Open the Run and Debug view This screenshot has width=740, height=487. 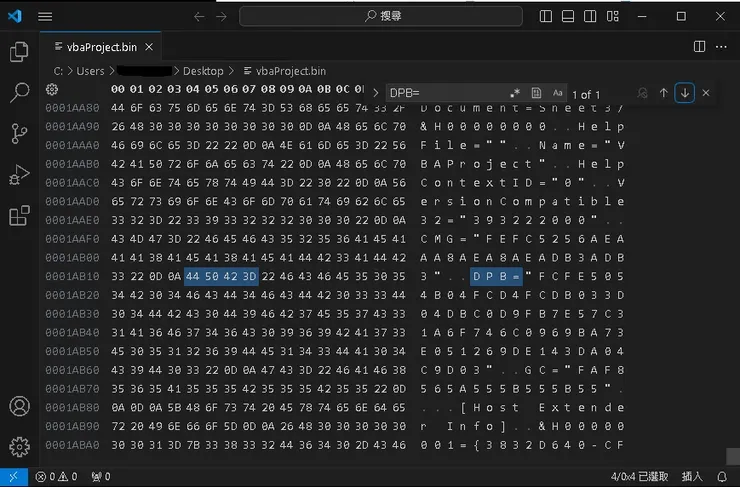point(19,175)
